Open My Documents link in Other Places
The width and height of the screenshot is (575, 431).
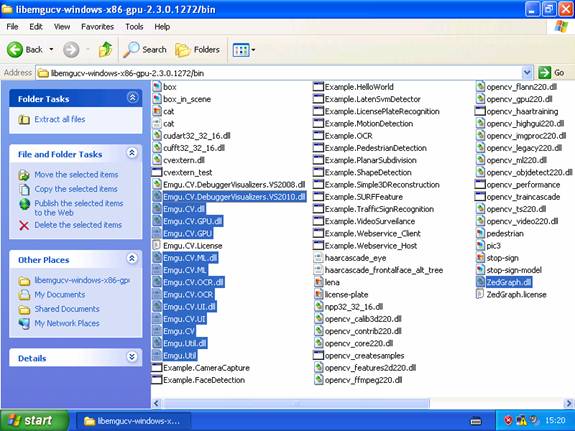[x=60, y=295]
